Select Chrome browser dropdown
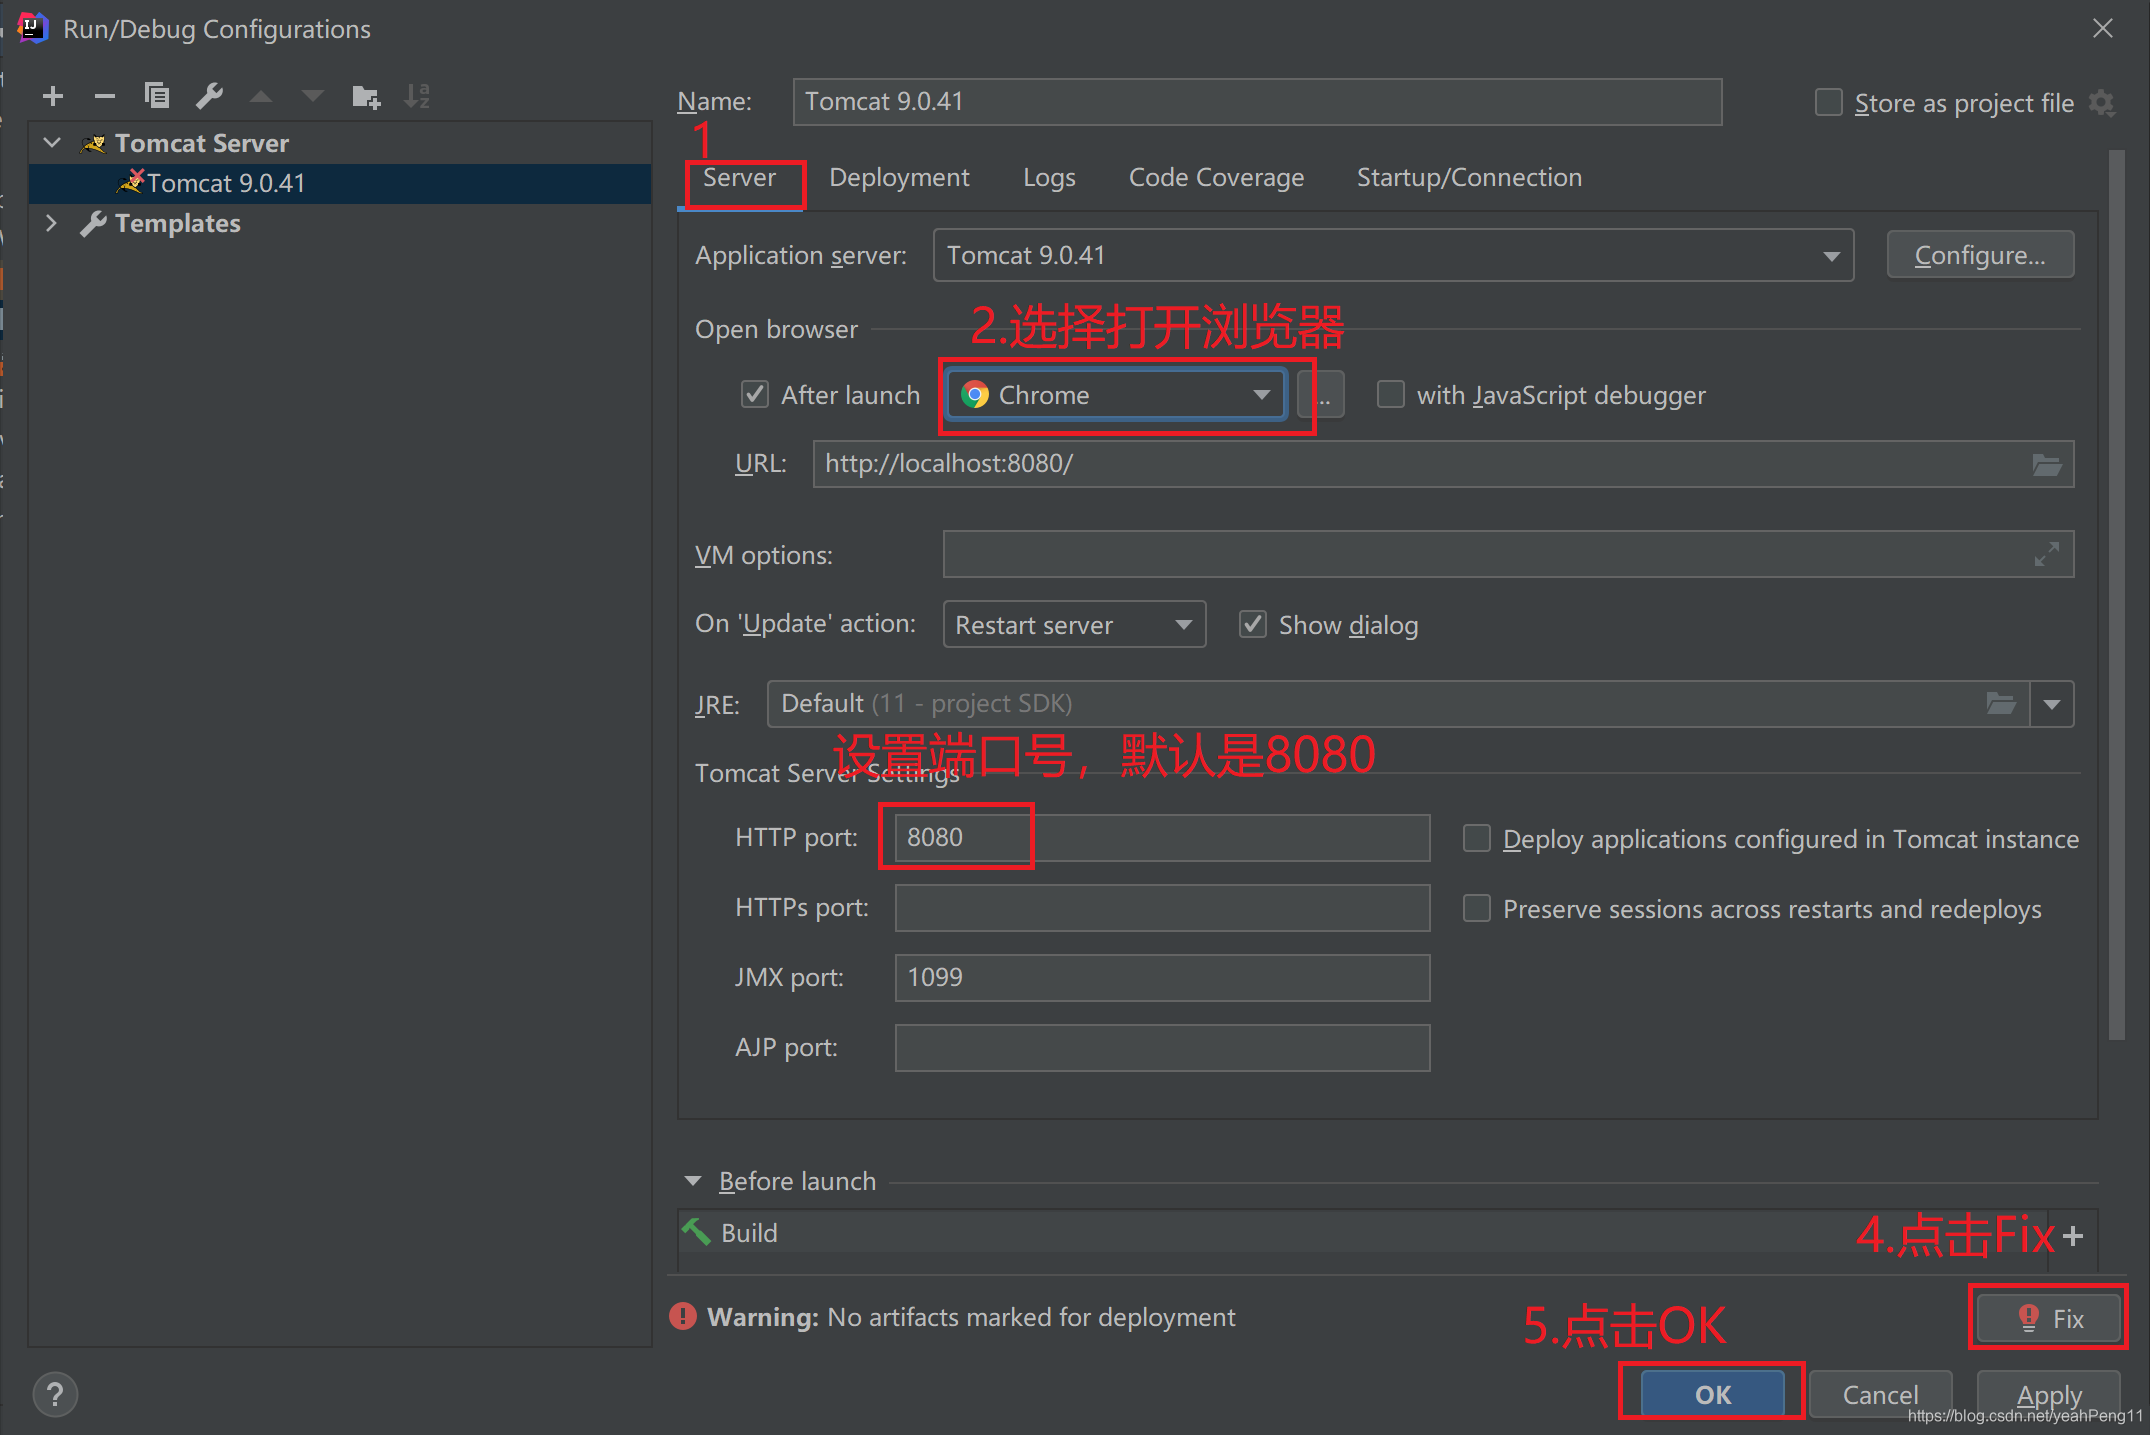2152x1435 pixels. pyautogui.click(x=1114, y=394)
